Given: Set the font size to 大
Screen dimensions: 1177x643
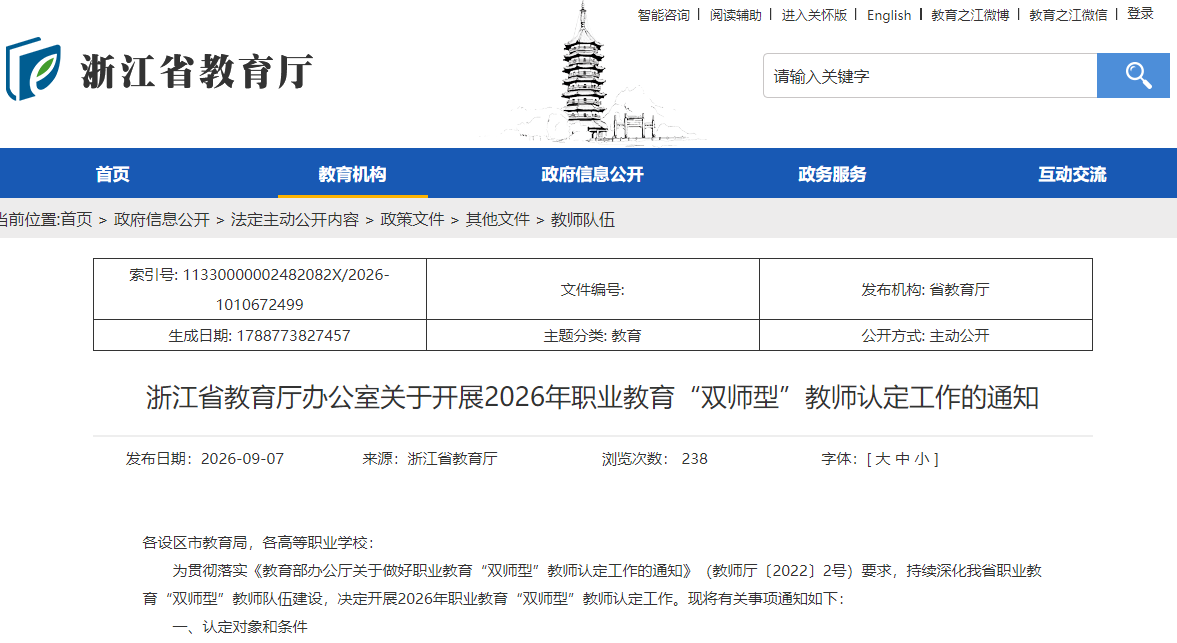Looking at the screenshot, I should click(883, 458).
